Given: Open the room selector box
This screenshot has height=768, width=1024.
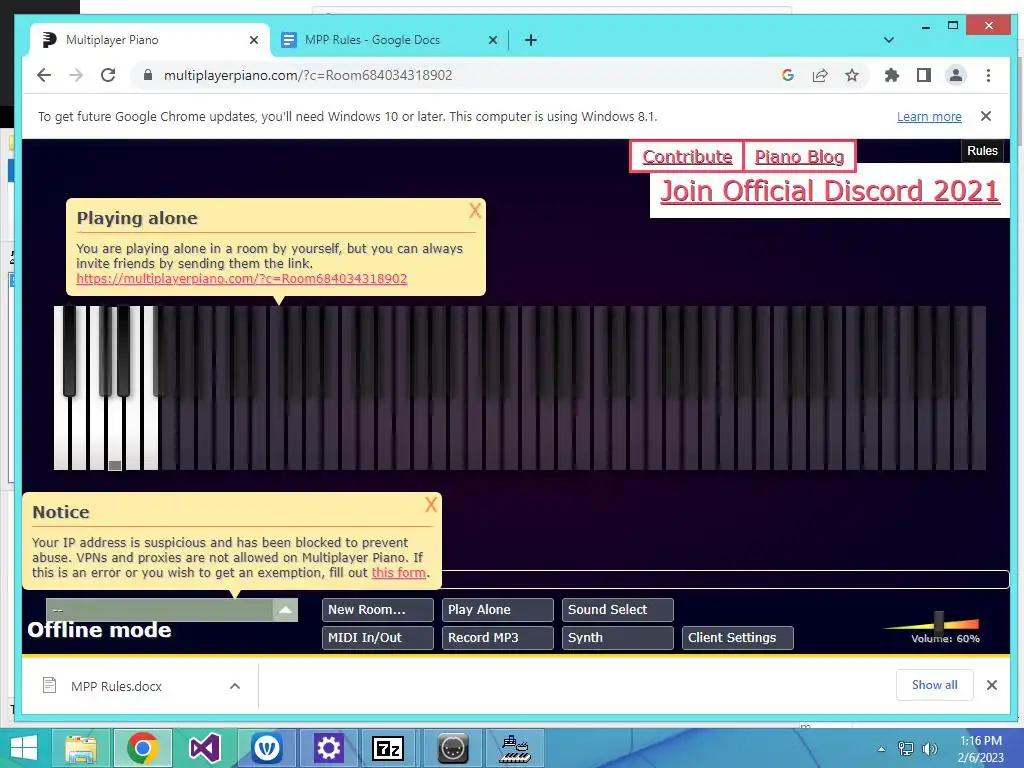Looking at the screenshot, I should click(x=172, y=610).
